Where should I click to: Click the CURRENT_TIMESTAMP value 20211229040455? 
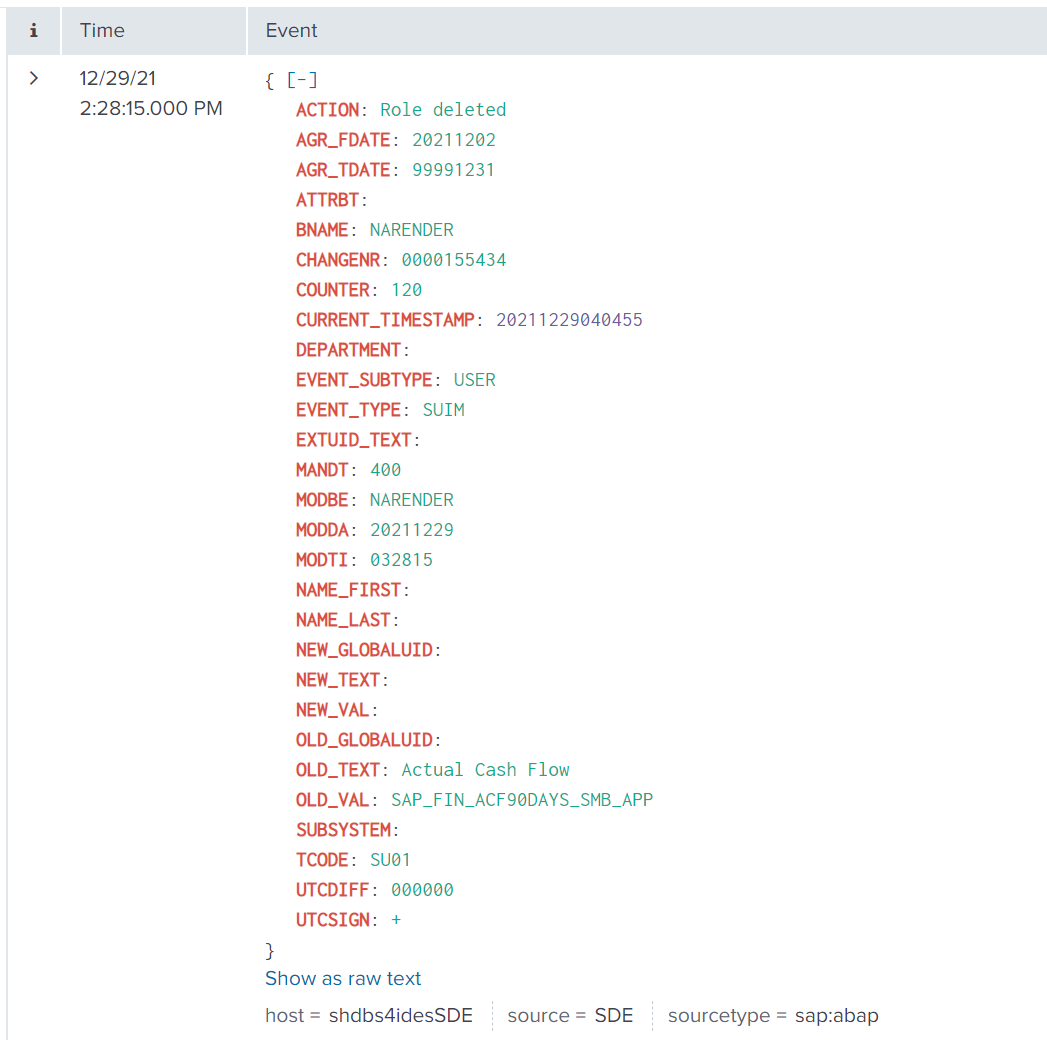[x=569, y=320]
